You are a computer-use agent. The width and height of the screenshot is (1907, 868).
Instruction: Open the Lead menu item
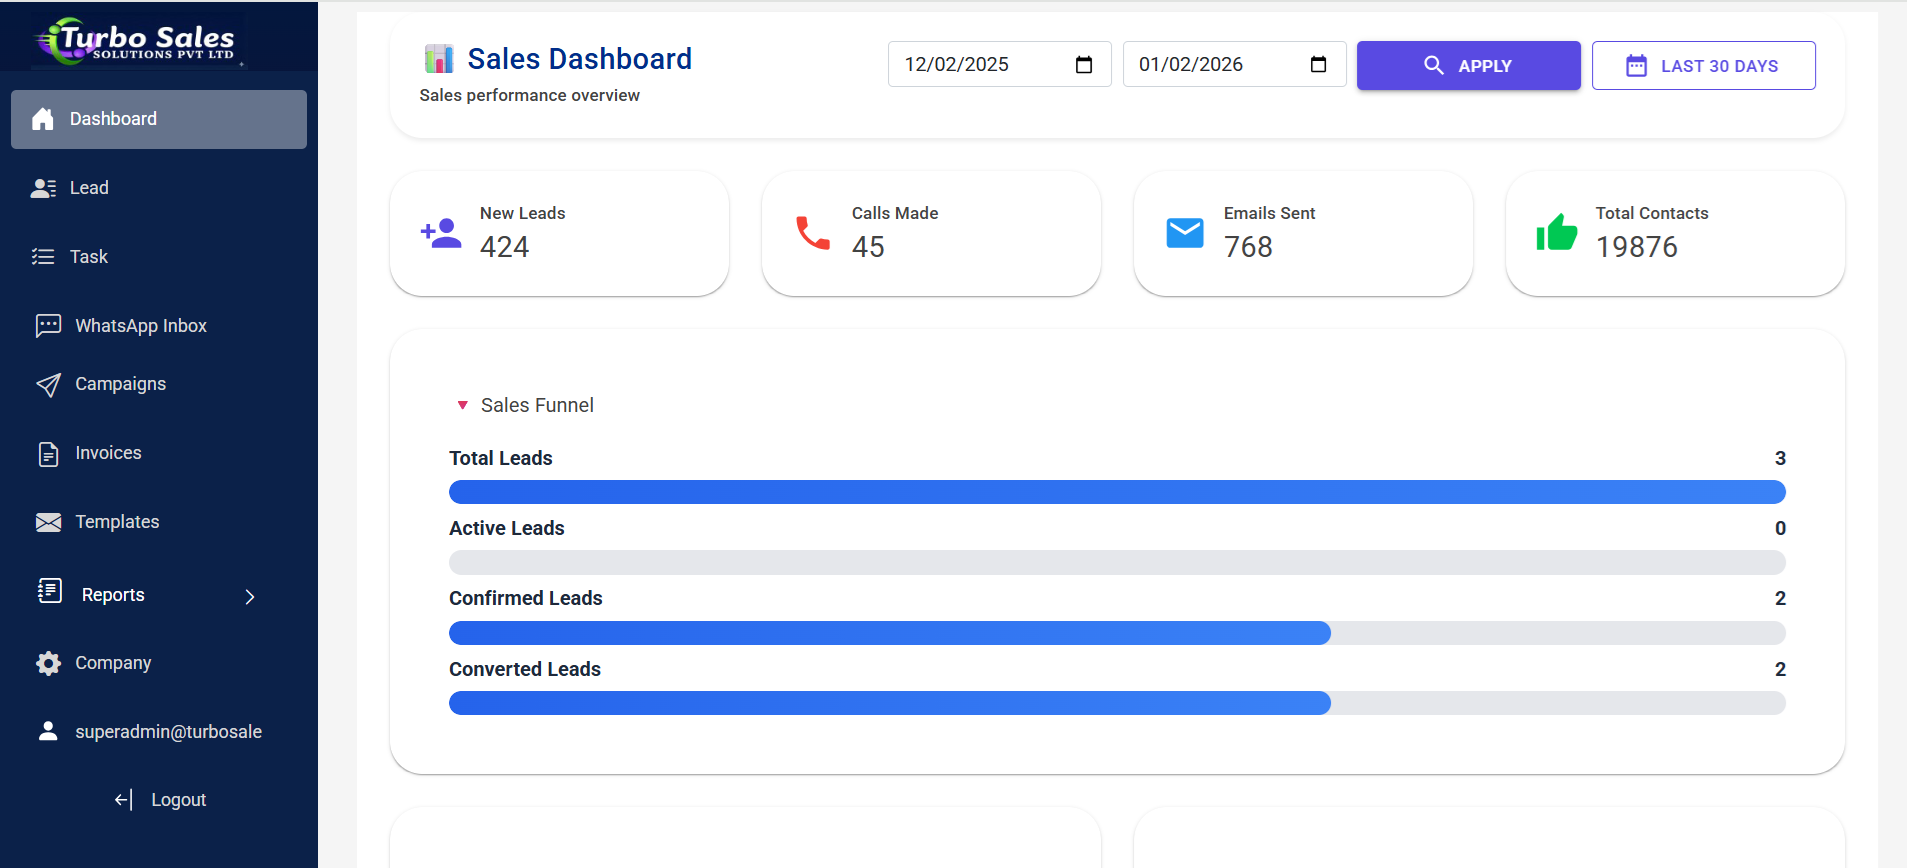pyautogui.click(x=89, y=188)
